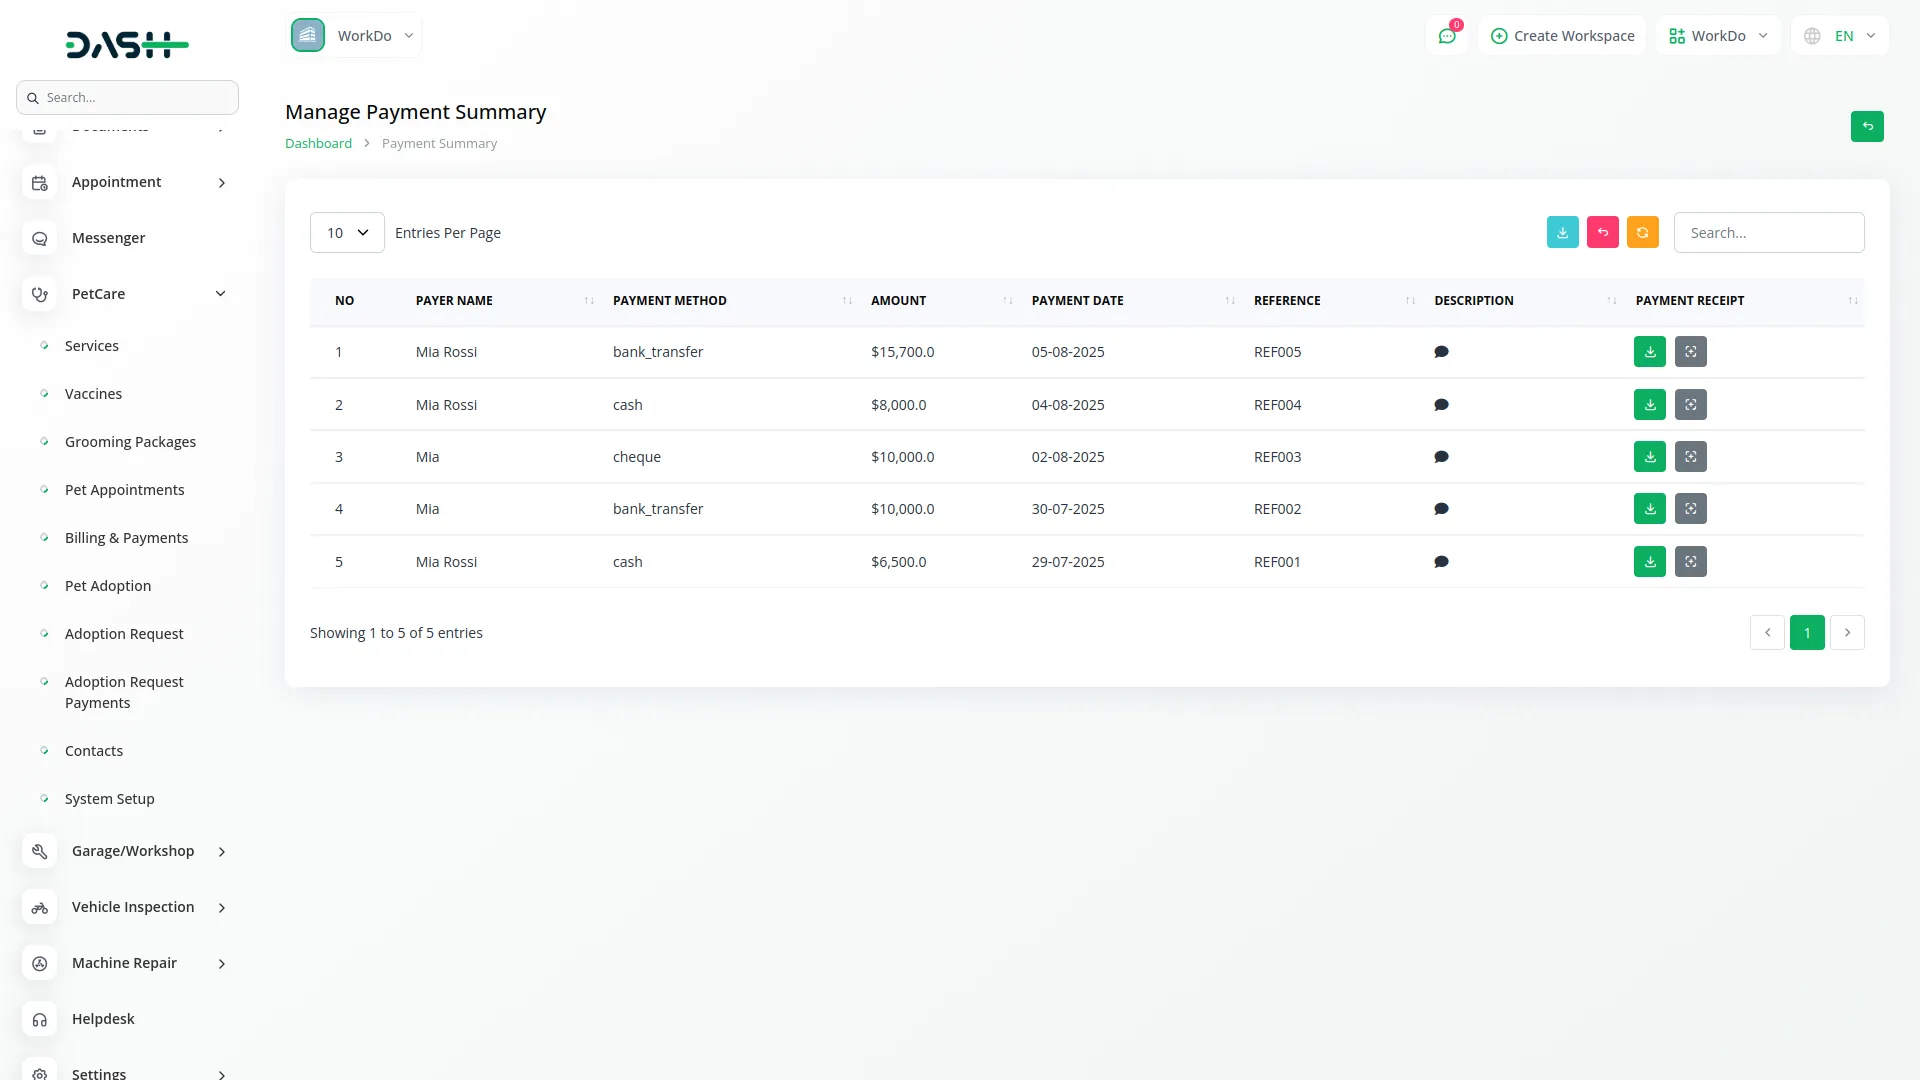The width and height of the screenshot is (1920, 1080).
Task: Download receipt for REF001 payment
Action: tap(1649, 562)
